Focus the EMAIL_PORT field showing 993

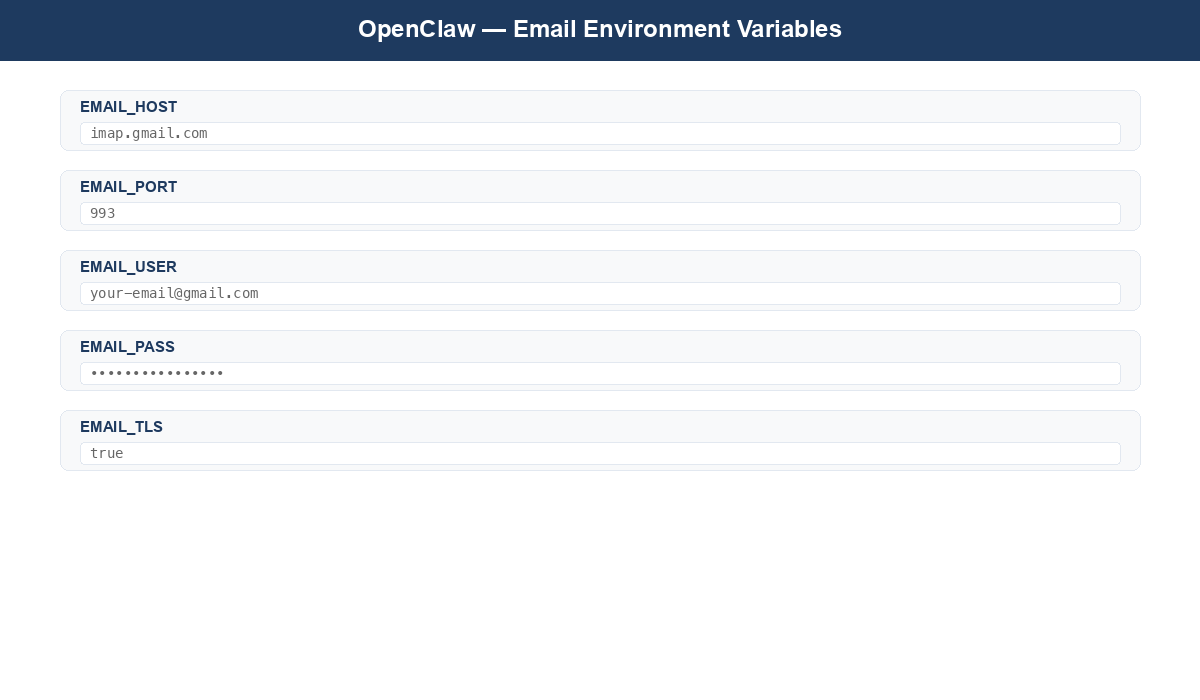(600, 213)
